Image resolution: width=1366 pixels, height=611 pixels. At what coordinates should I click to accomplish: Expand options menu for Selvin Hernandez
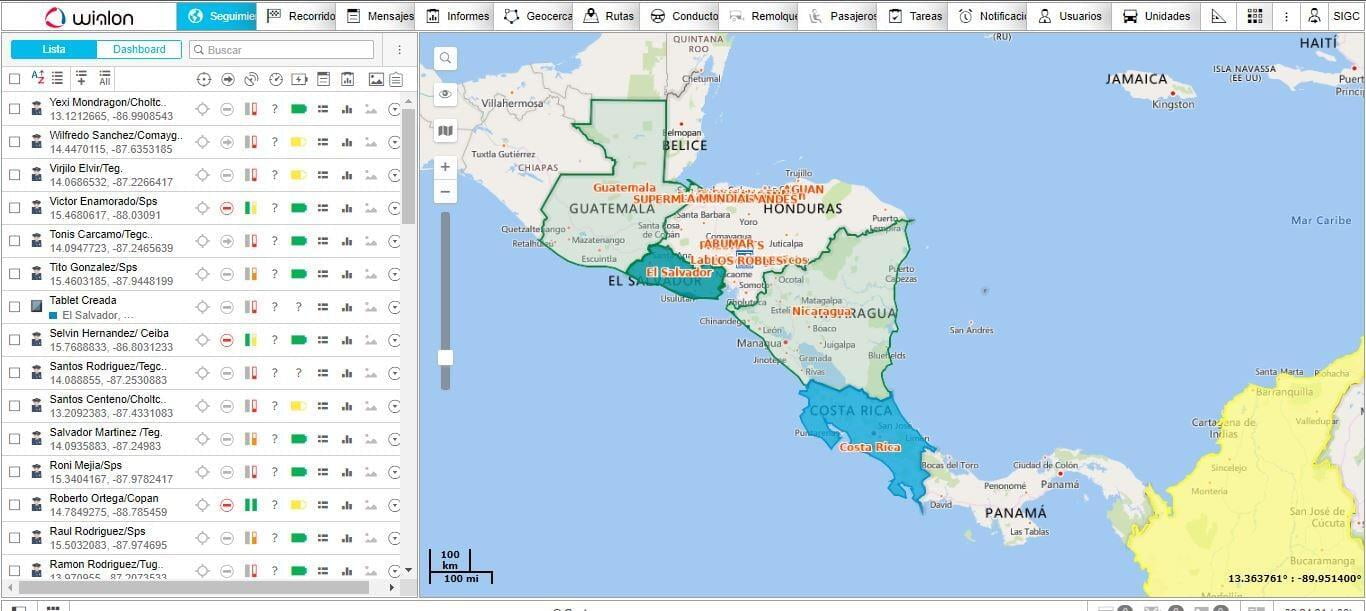394,340
